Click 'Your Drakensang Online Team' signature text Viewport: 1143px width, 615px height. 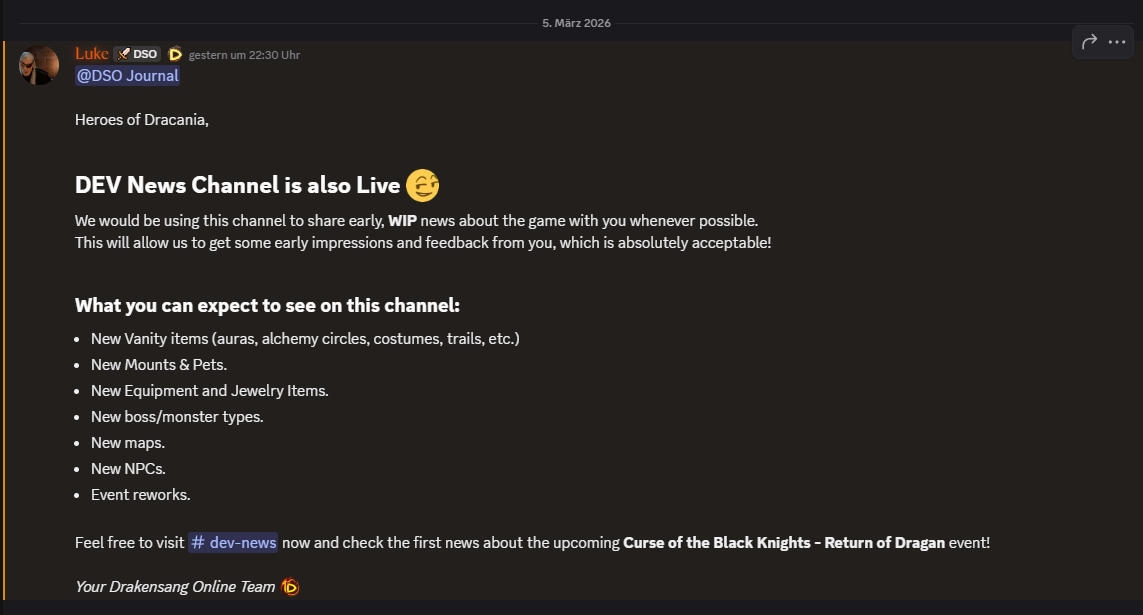click(174, 587)
